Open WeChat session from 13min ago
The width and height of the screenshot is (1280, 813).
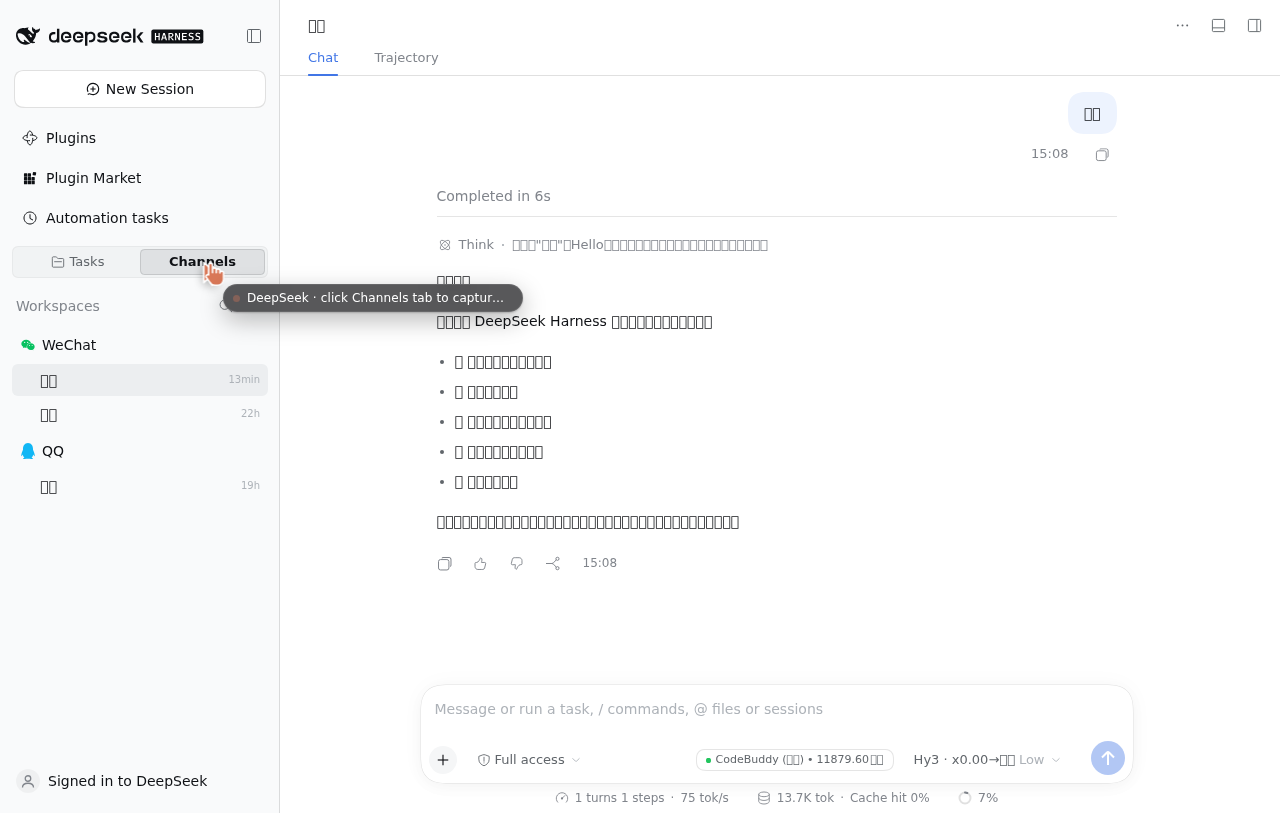point(140,380)
